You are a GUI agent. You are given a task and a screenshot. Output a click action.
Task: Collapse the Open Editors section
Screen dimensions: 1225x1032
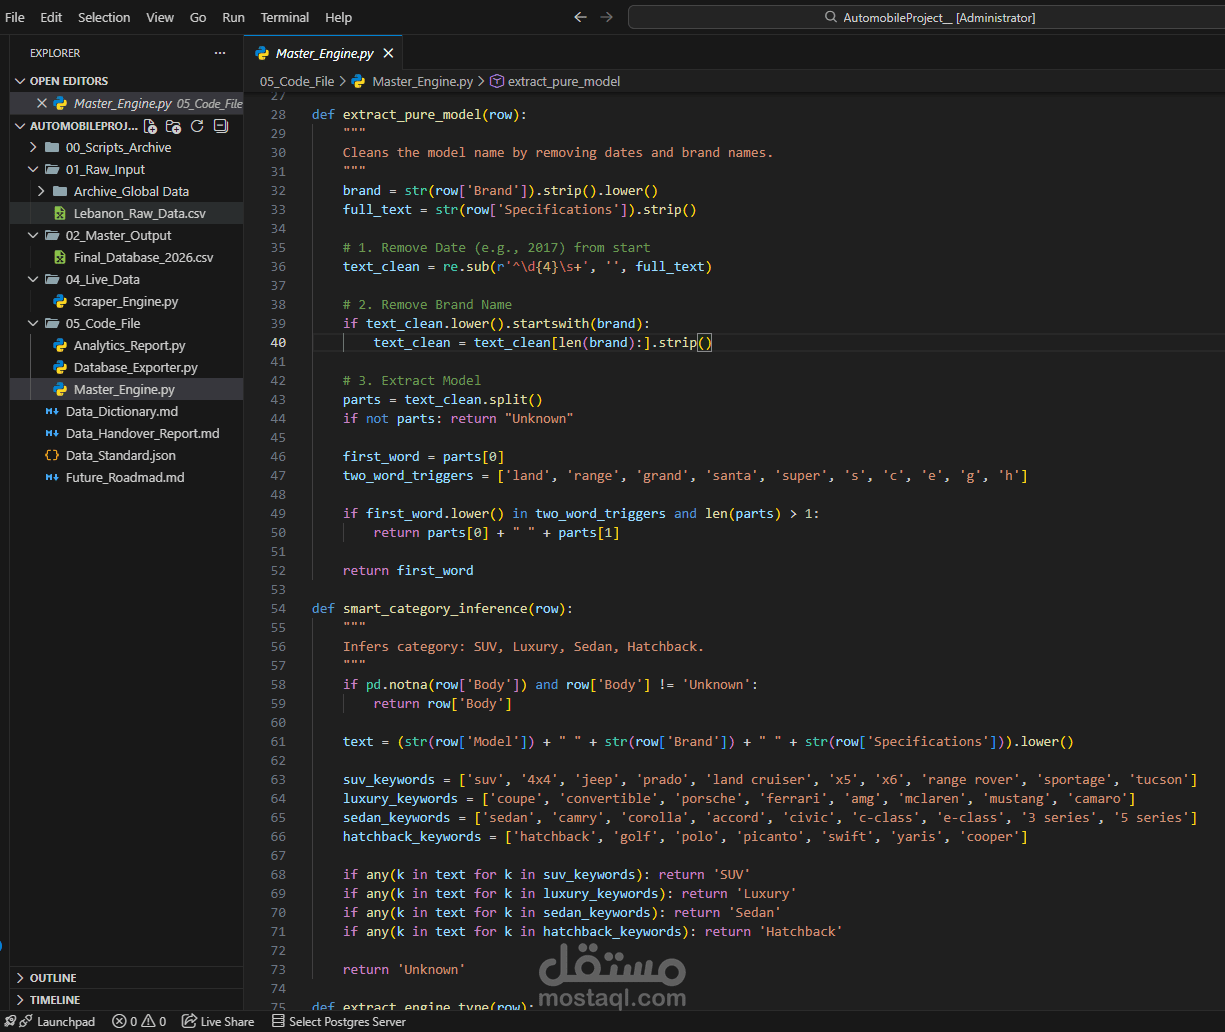[x=20, y=81]
